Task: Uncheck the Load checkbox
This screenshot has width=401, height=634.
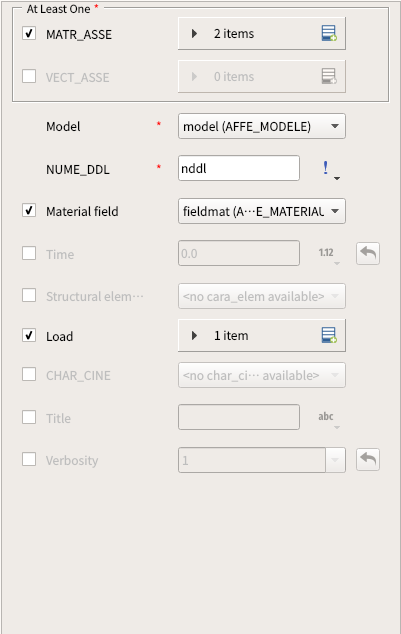Action: click(x=29, y=335)
